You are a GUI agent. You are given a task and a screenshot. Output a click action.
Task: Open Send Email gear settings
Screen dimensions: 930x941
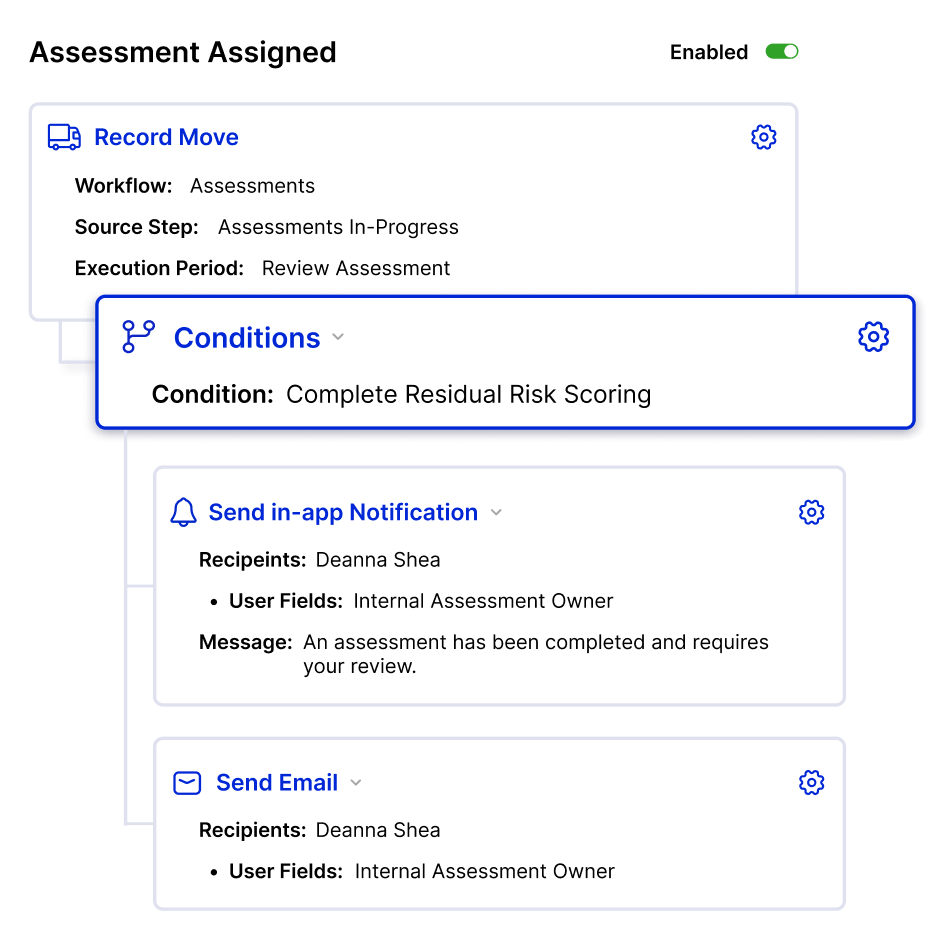[x=811, y=782]
